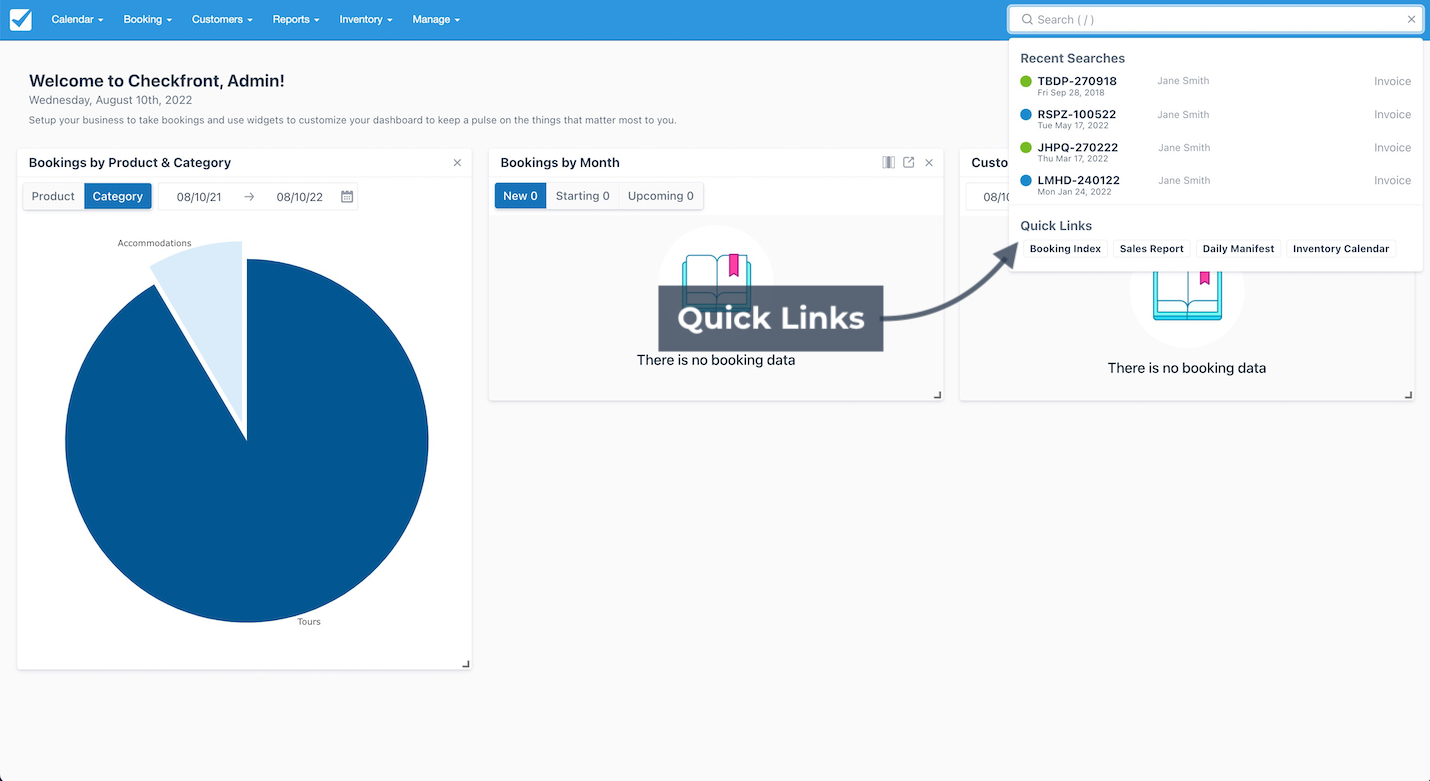Click Jane Smith on the TBDP-270918 row
Viewport: 1430px width, 781px height.
coord(1183,81)
